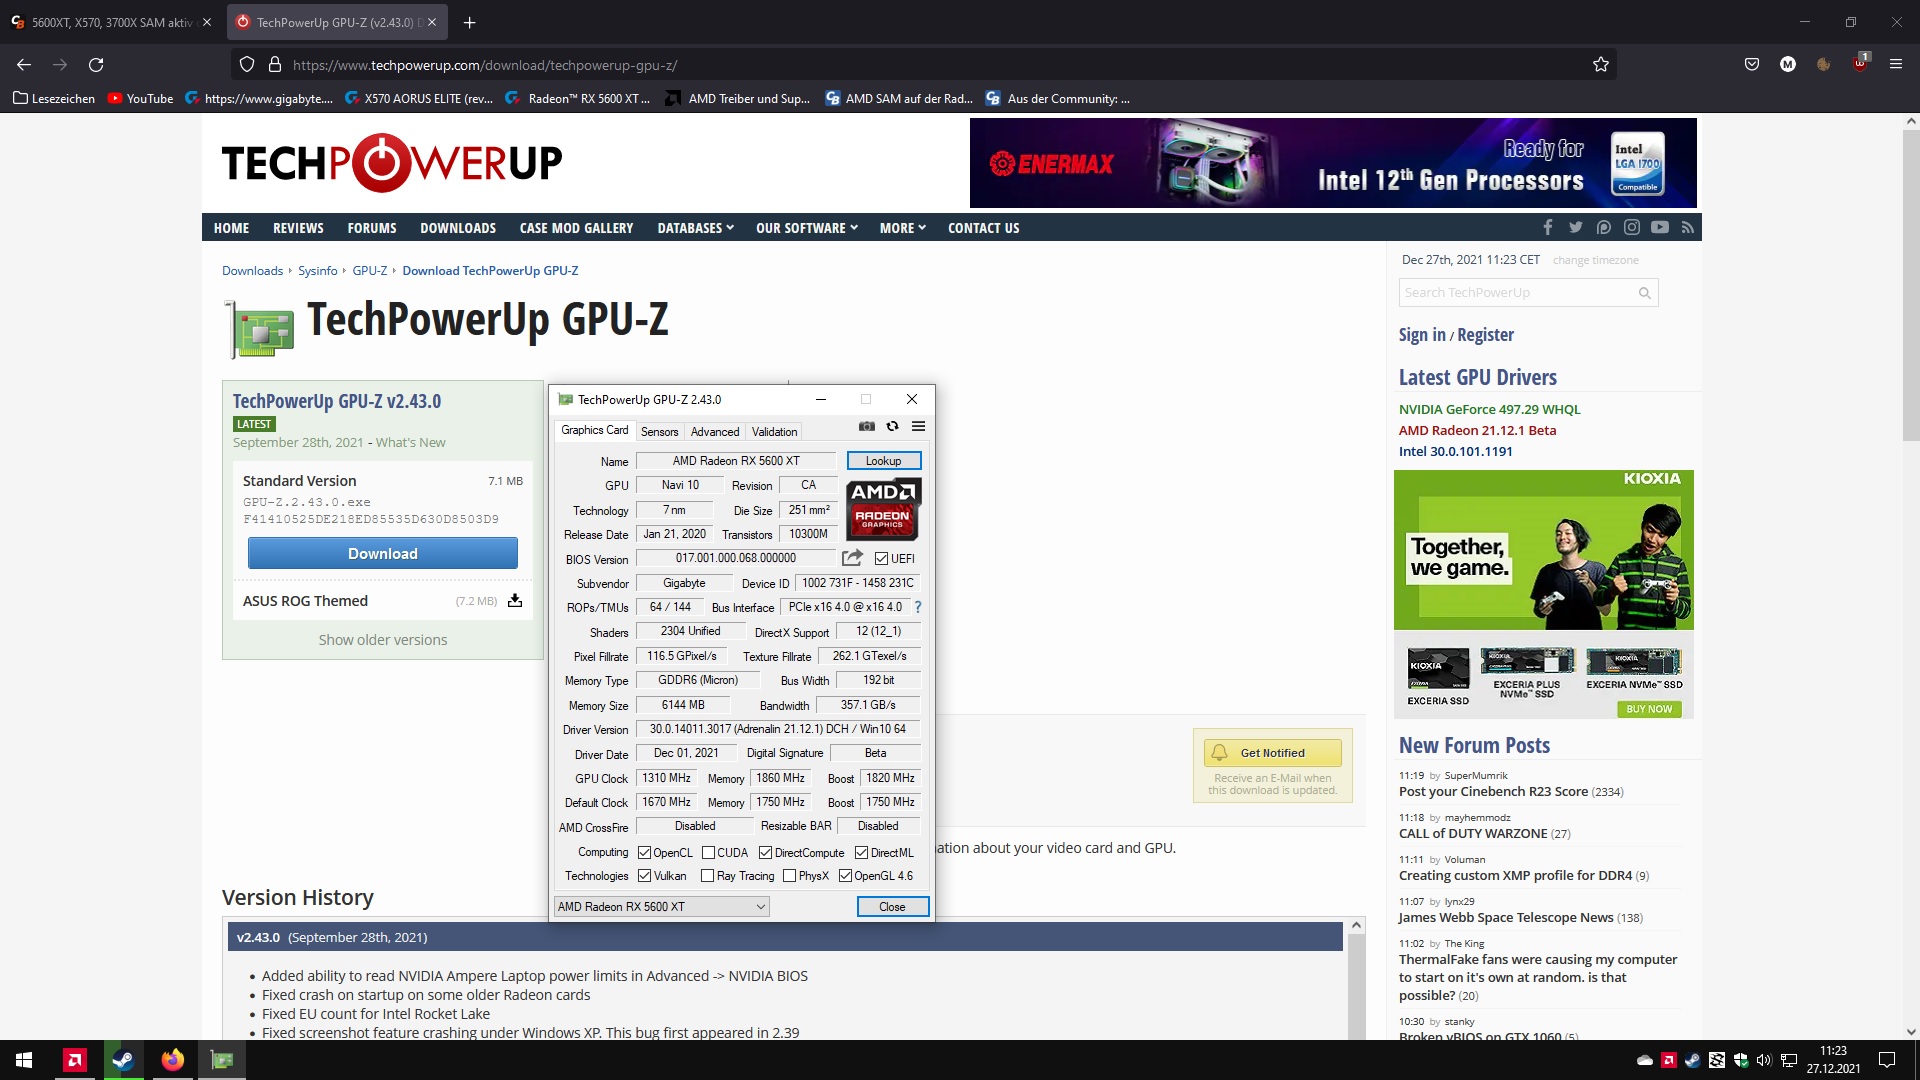
Task: Click ASUS ROG Themed download icon
Action: 515,601
